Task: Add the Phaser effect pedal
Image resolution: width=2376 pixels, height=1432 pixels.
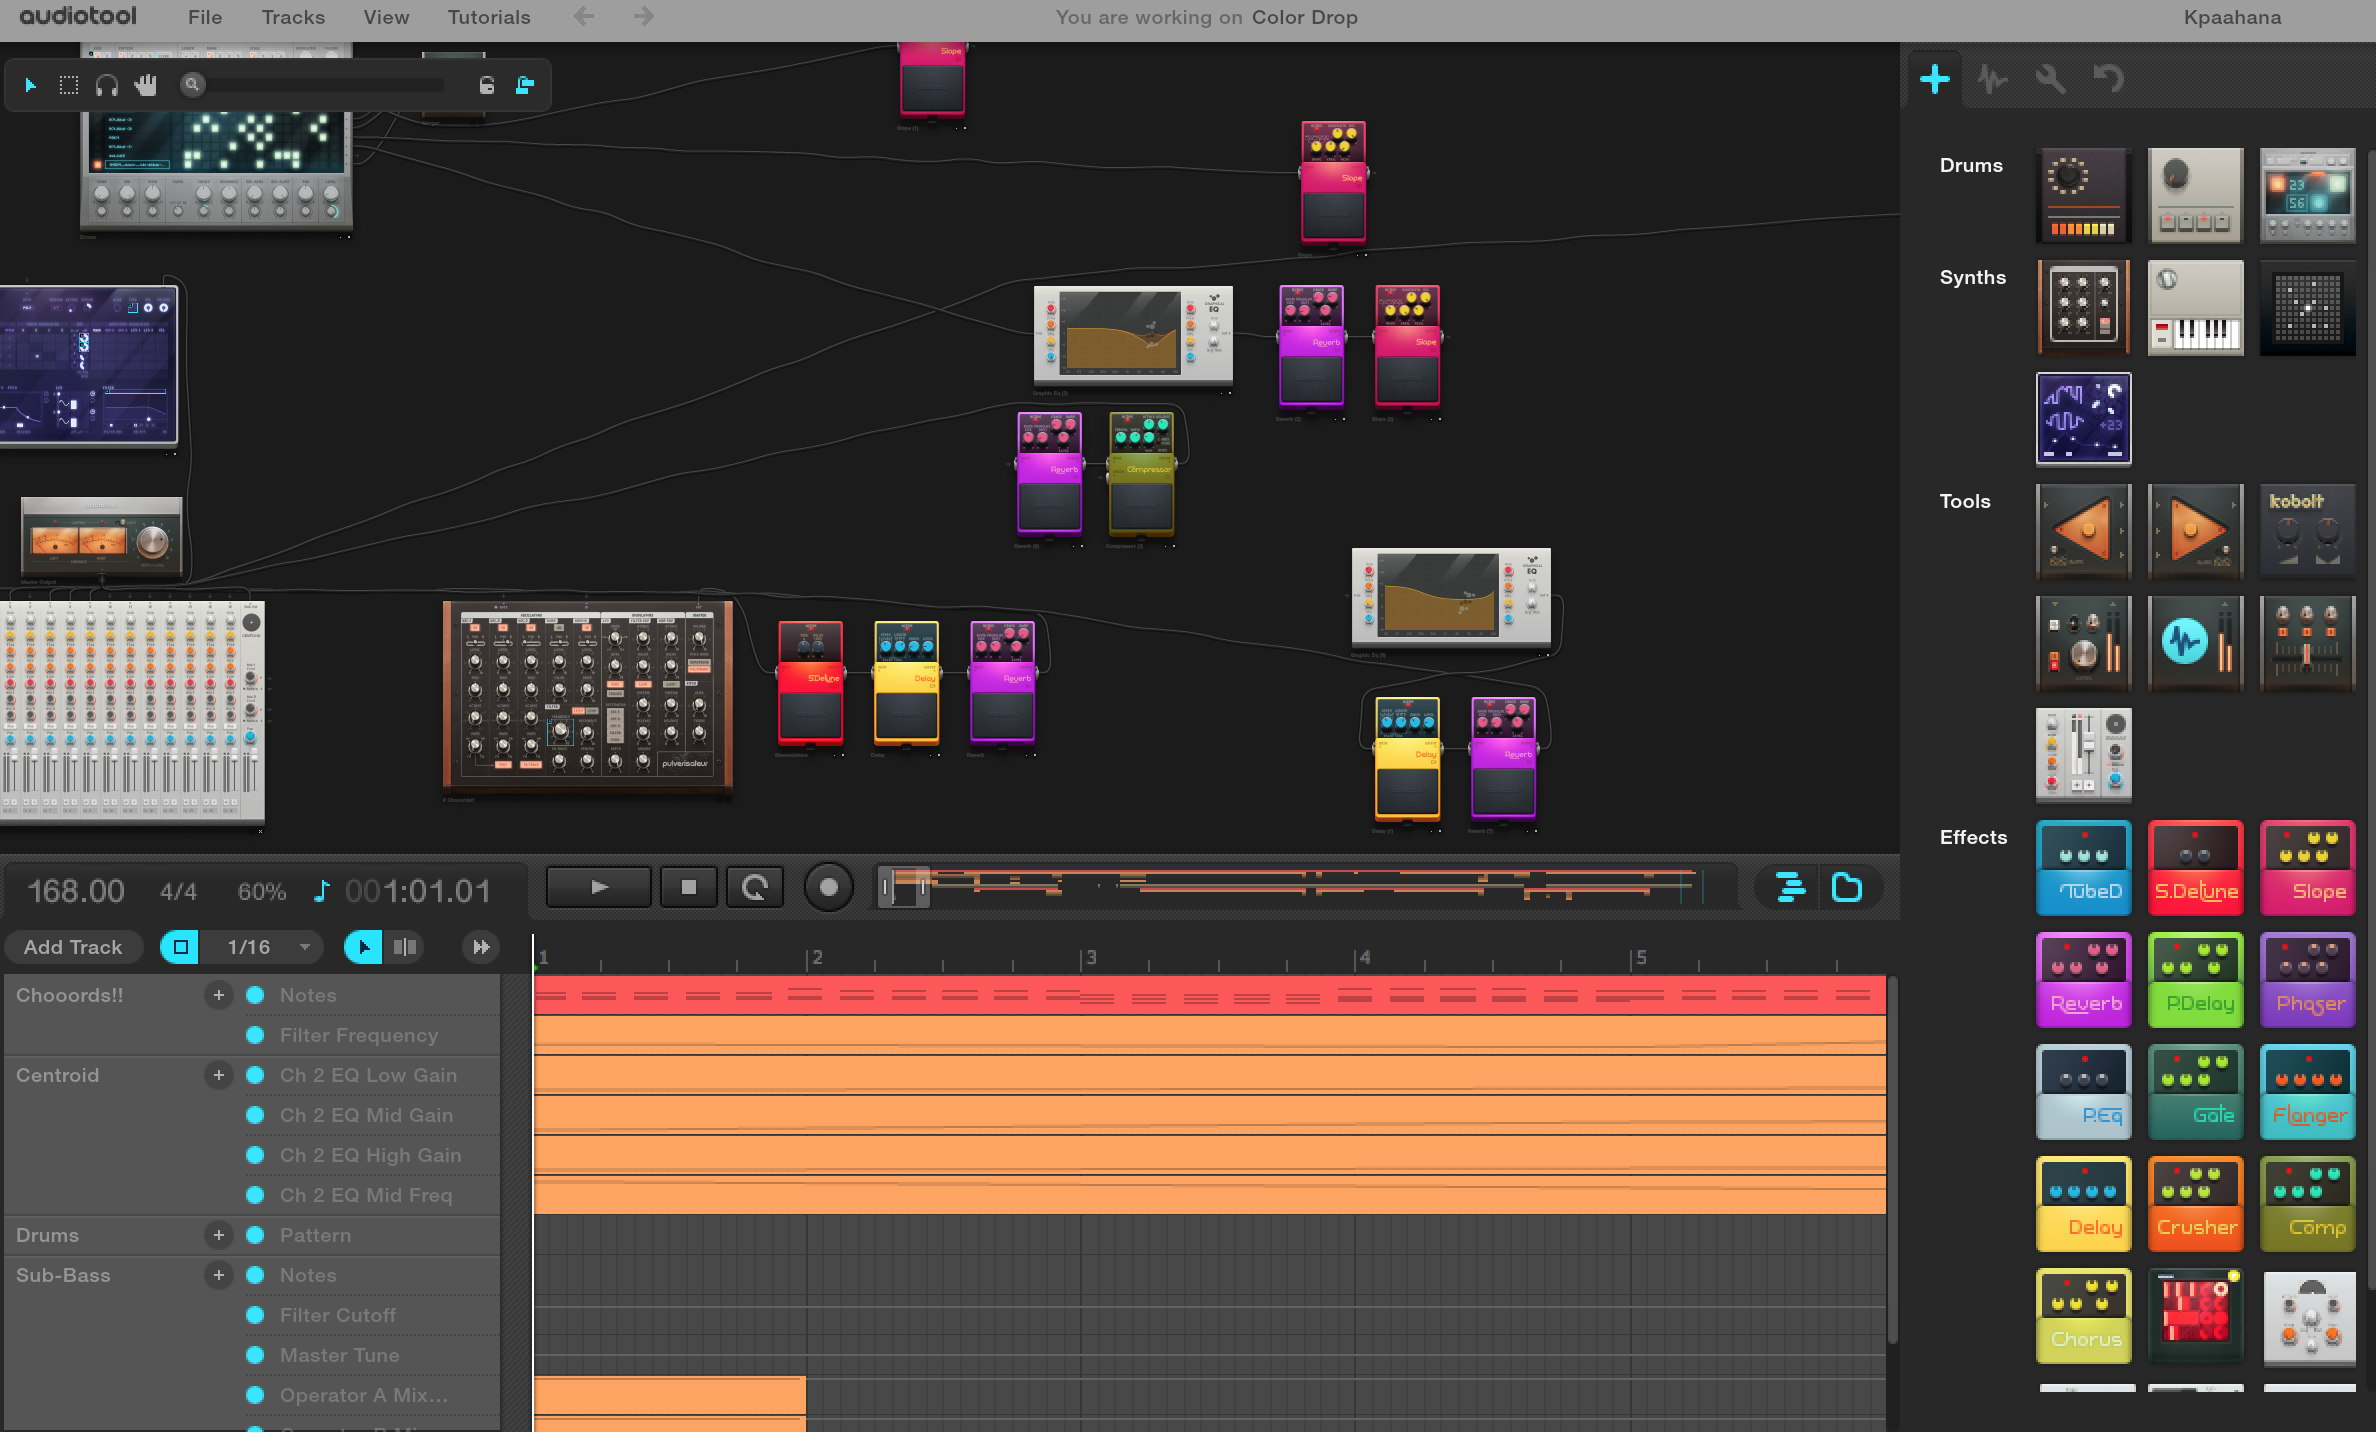Action: pos(2308,980)
